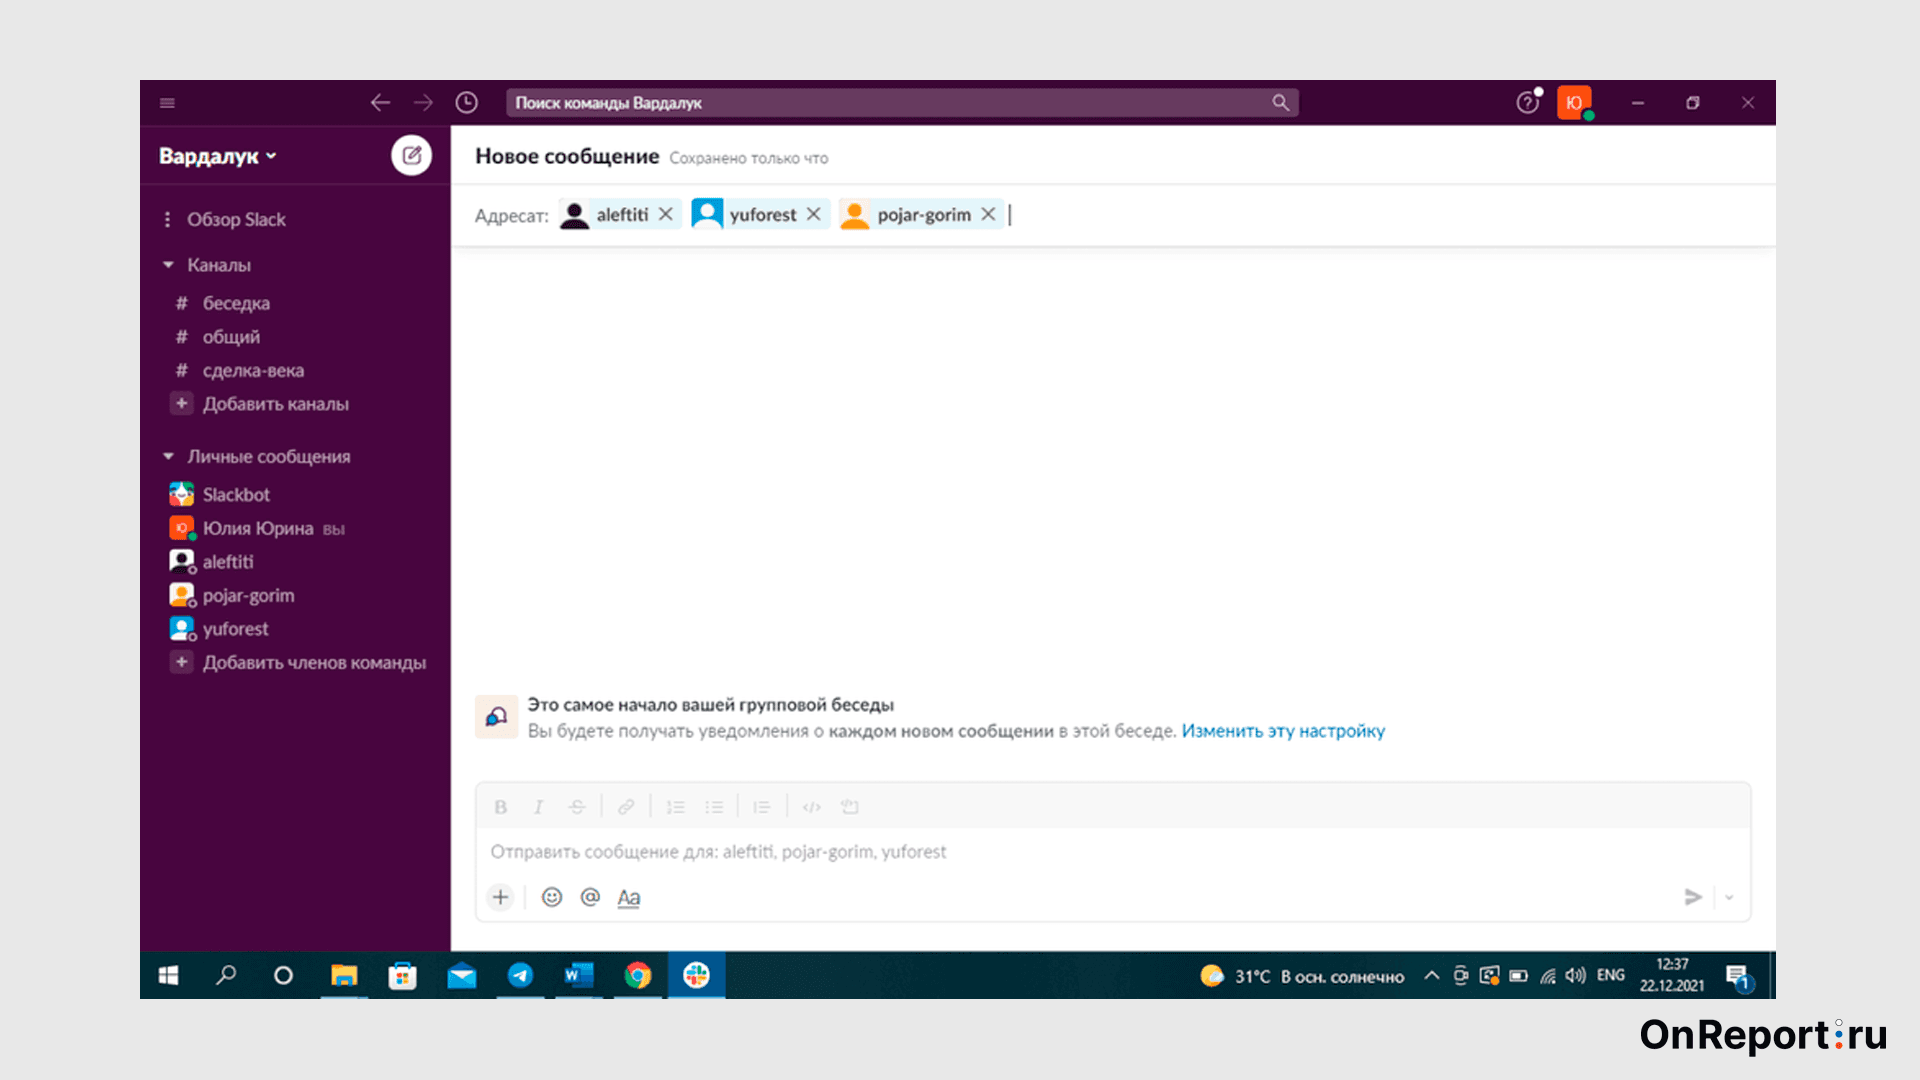Screen dimensions: 1920x1080
Task: Open the общий channel
Action: (x=231, y=337)
